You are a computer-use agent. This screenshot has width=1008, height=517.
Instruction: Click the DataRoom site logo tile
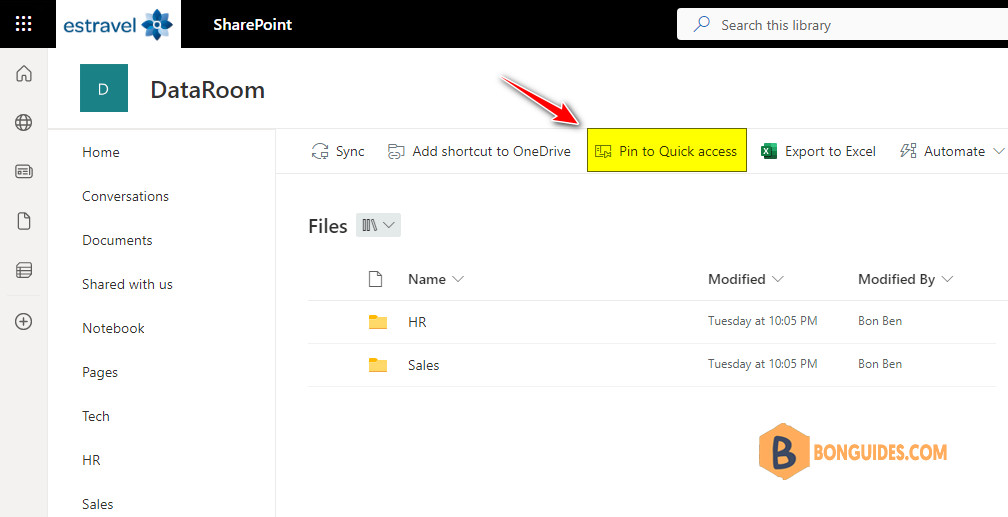pyautogui.click(x=104, y=88)
